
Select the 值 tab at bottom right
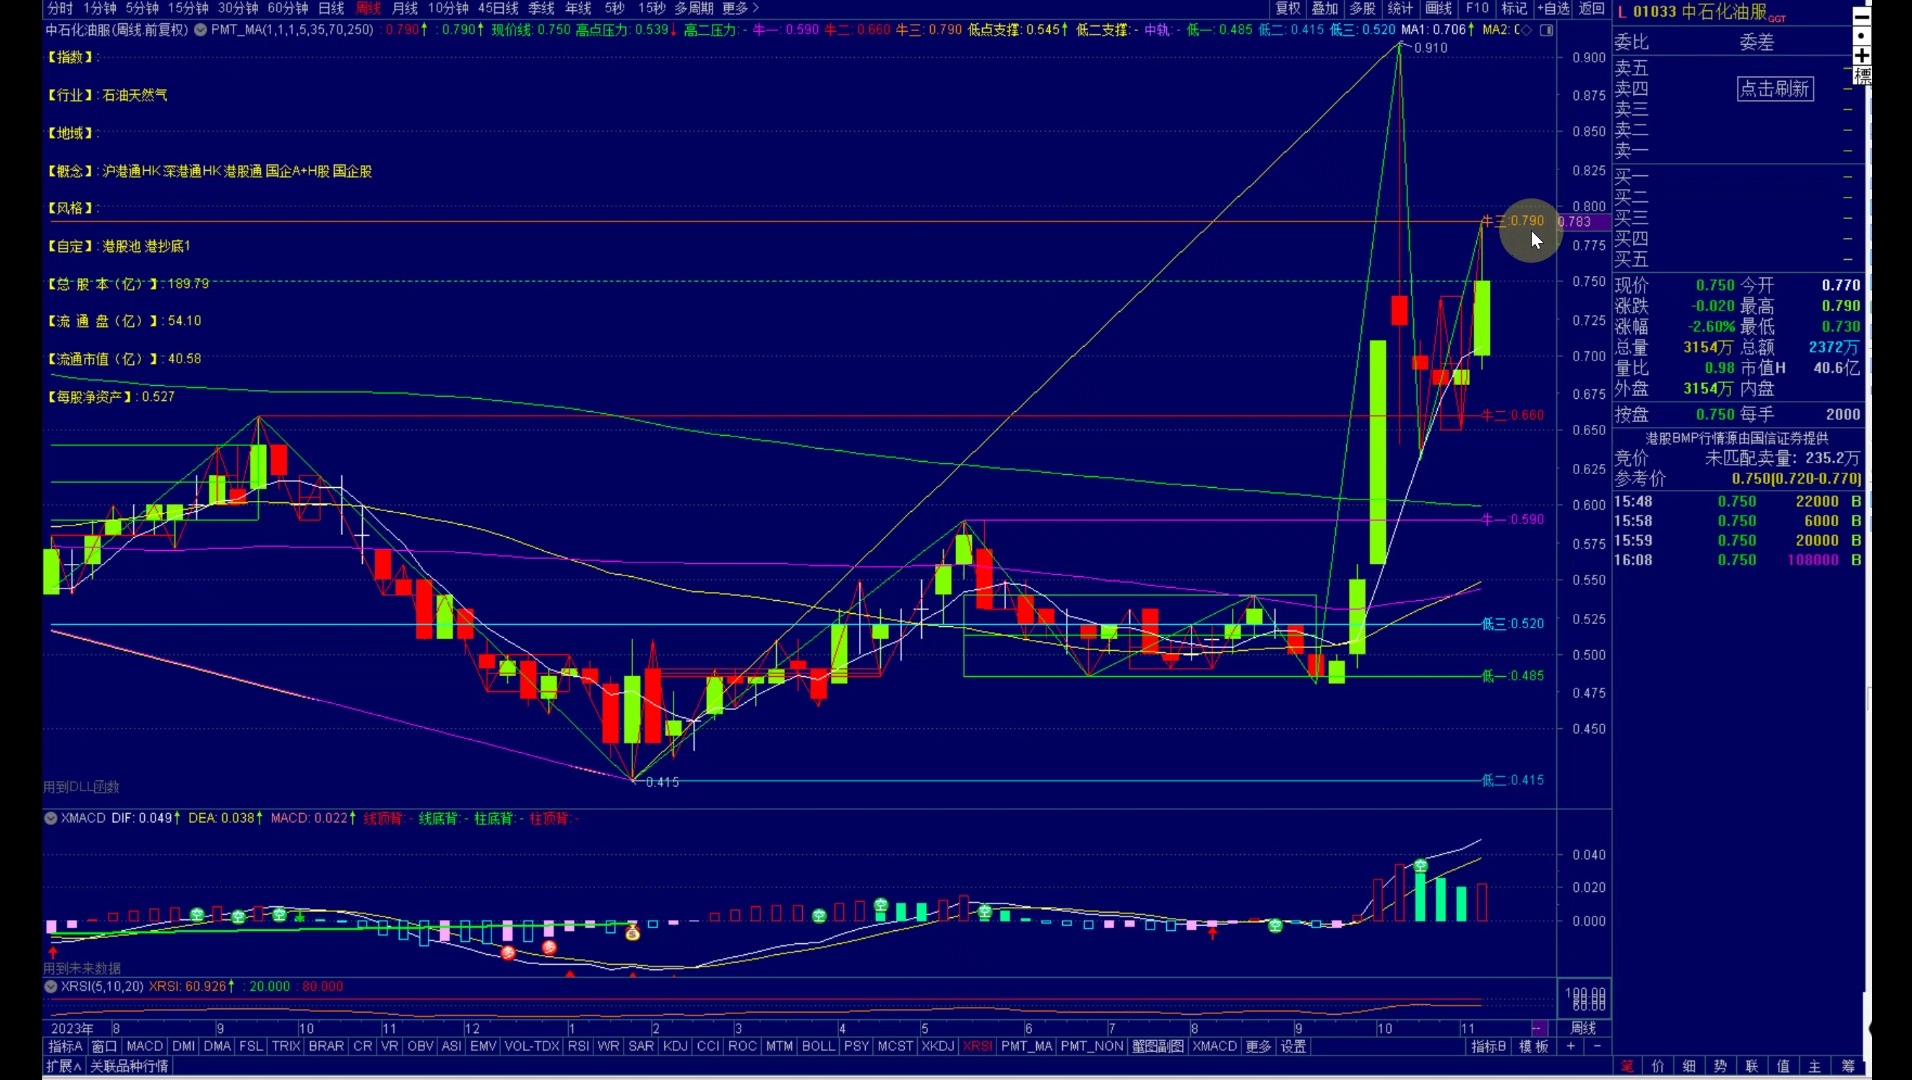click(x=1783, y=1066)
